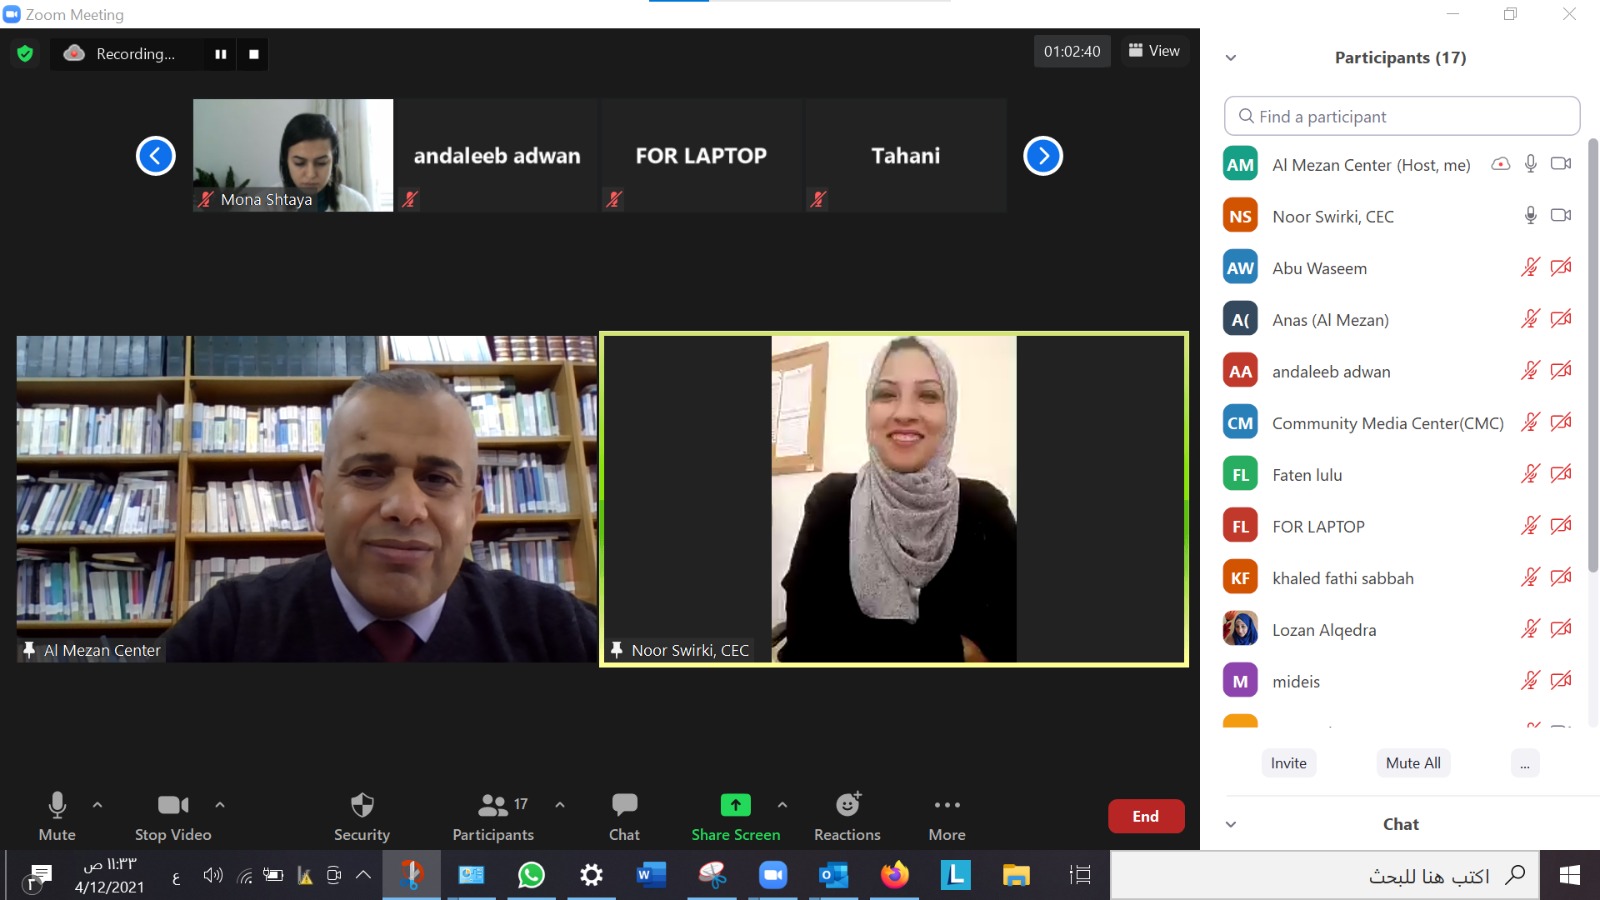Show next video thumbnails with right arrow
The height and width of the screenshot is (900, 1600).
1043,156
